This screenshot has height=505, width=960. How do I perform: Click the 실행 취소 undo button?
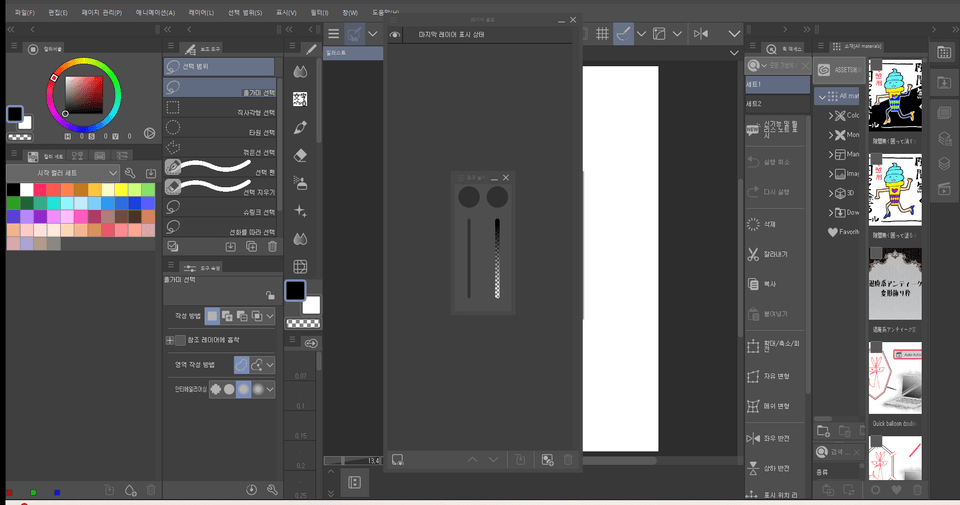click(x=776, y=162)
